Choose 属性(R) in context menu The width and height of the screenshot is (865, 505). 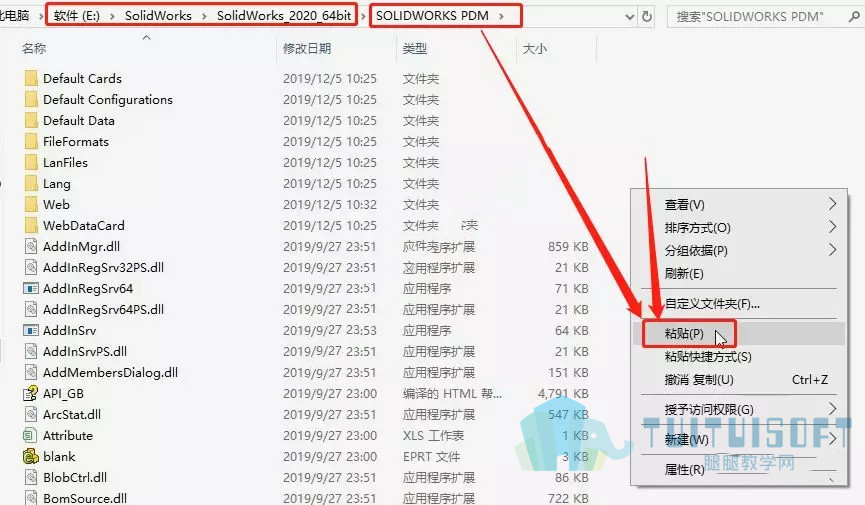tap(739, 470)
